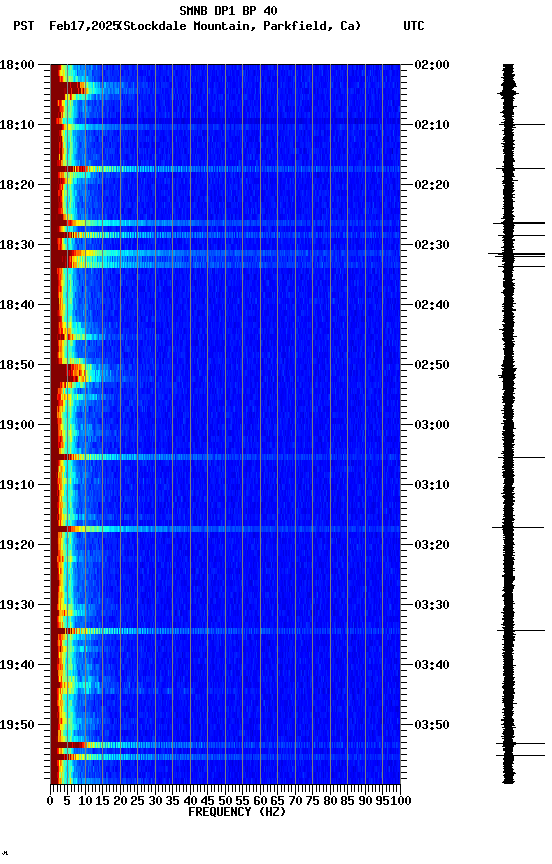This screenshot has height=864, width=552.
Task: Click the 20 Hz frequency axis label
Action: pyautogui.click(x=120, y=801)
